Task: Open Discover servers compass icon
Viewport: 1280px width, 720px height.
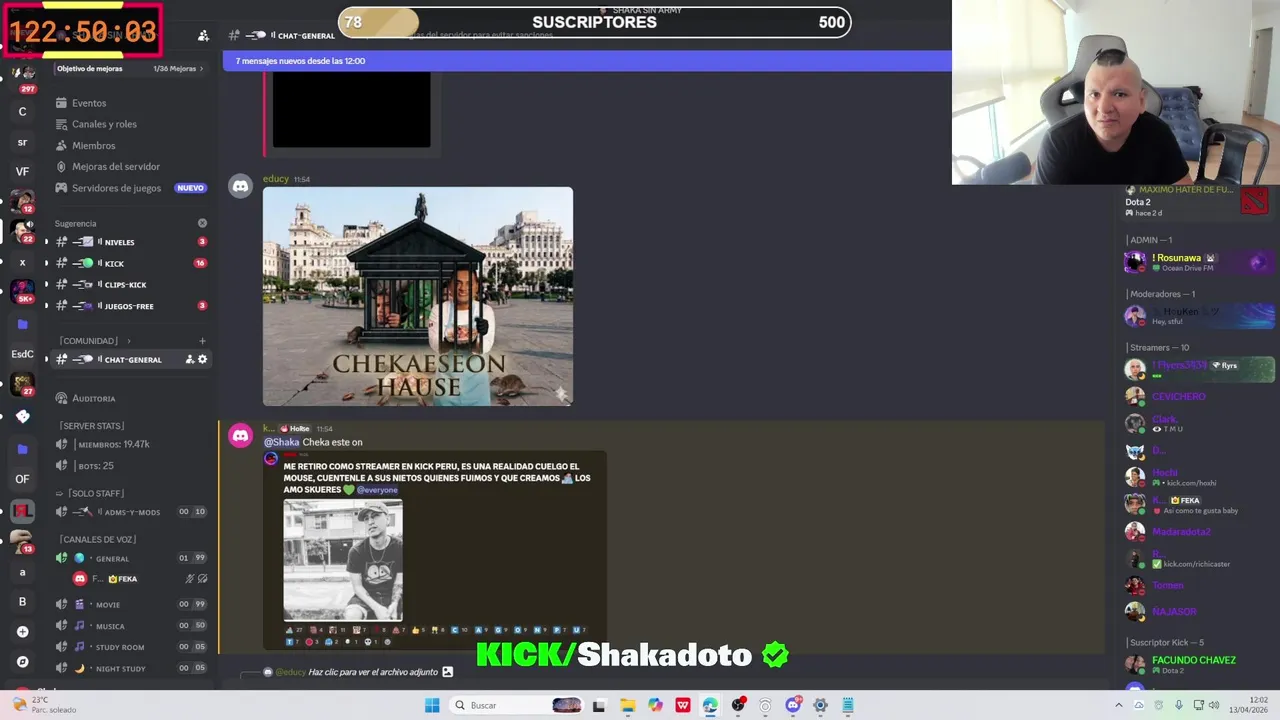Action: click(x=22, y=662)
